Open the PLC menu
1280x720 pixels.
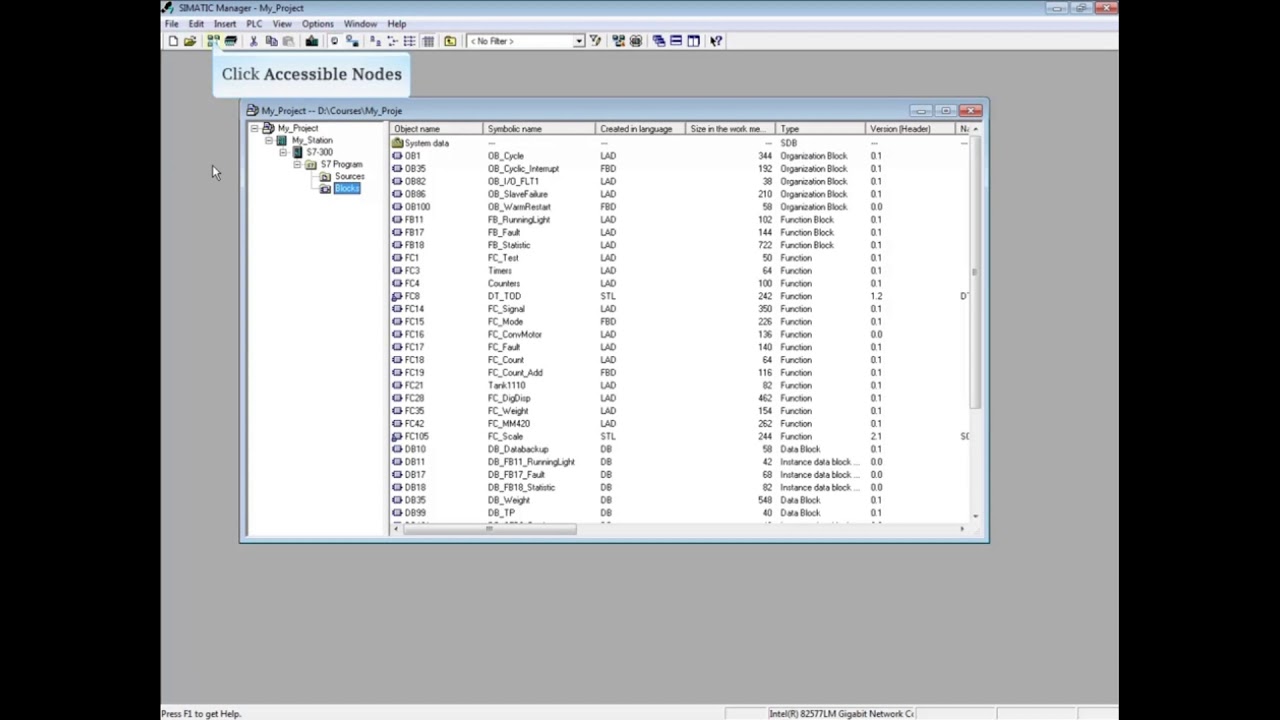pos(255,24)
